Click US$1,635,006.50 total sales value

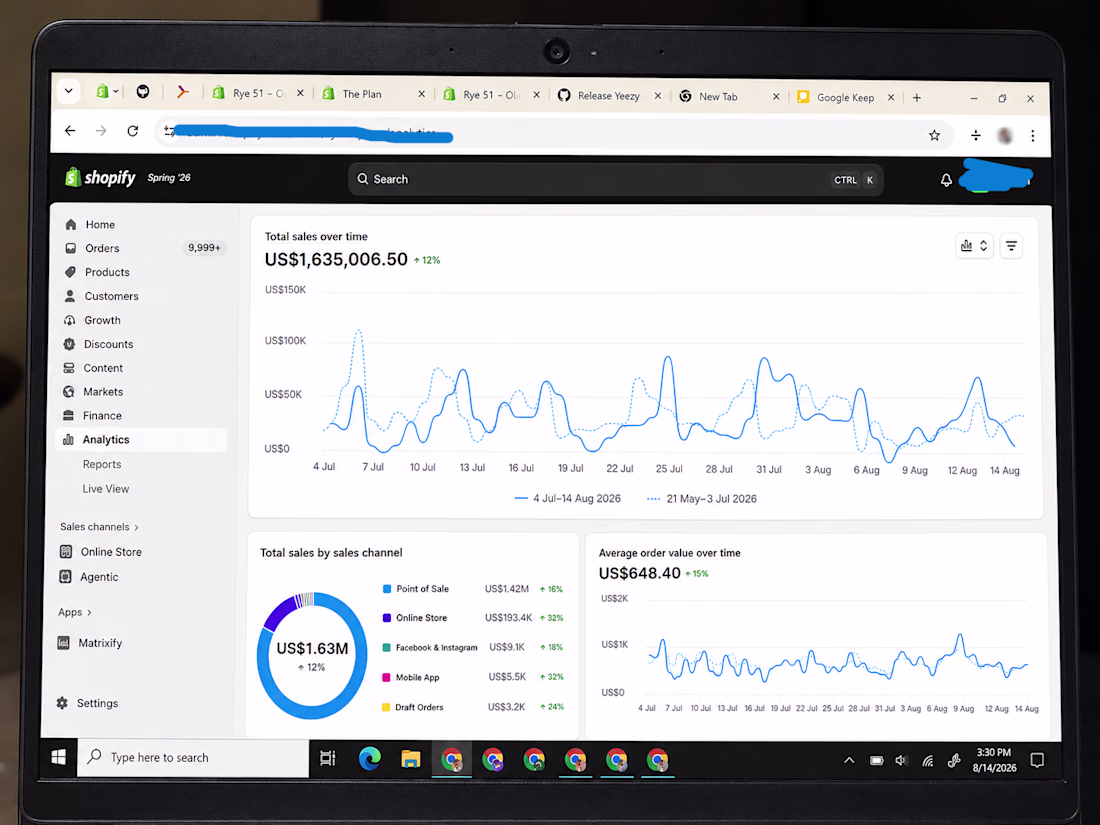click(336, 260)
